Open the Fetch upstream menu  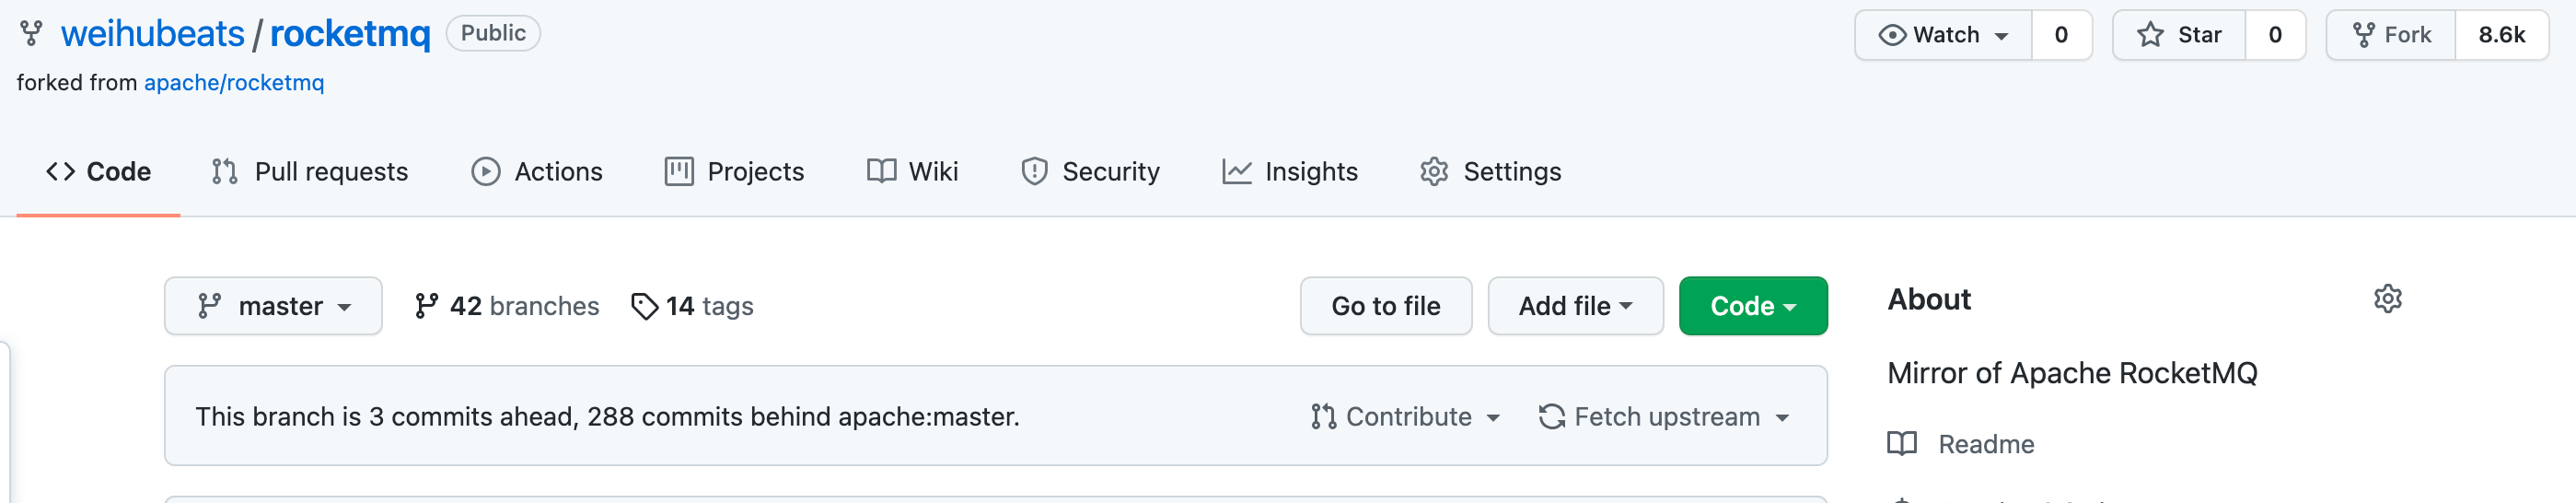1664,416
